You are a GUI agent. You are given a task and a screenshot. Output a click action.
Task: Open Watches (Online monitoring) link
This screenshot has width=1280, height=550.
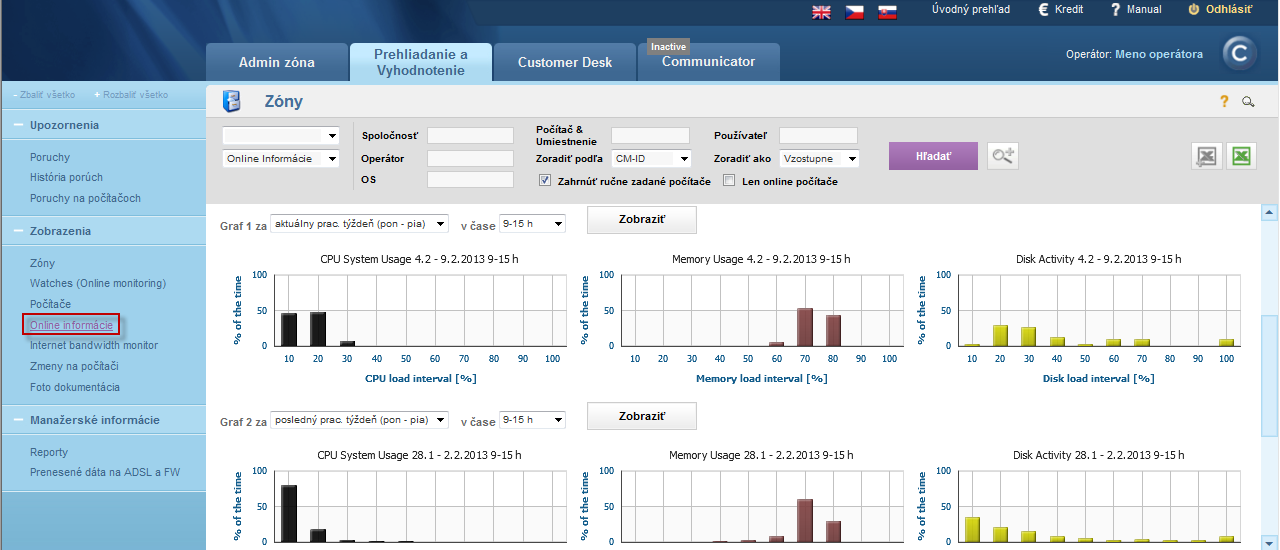click(98, 283)
